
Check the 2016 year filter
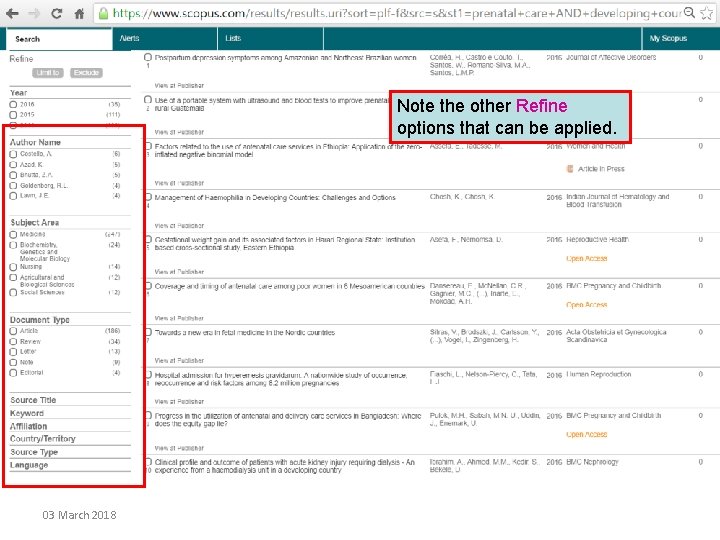tap(13, 105)
